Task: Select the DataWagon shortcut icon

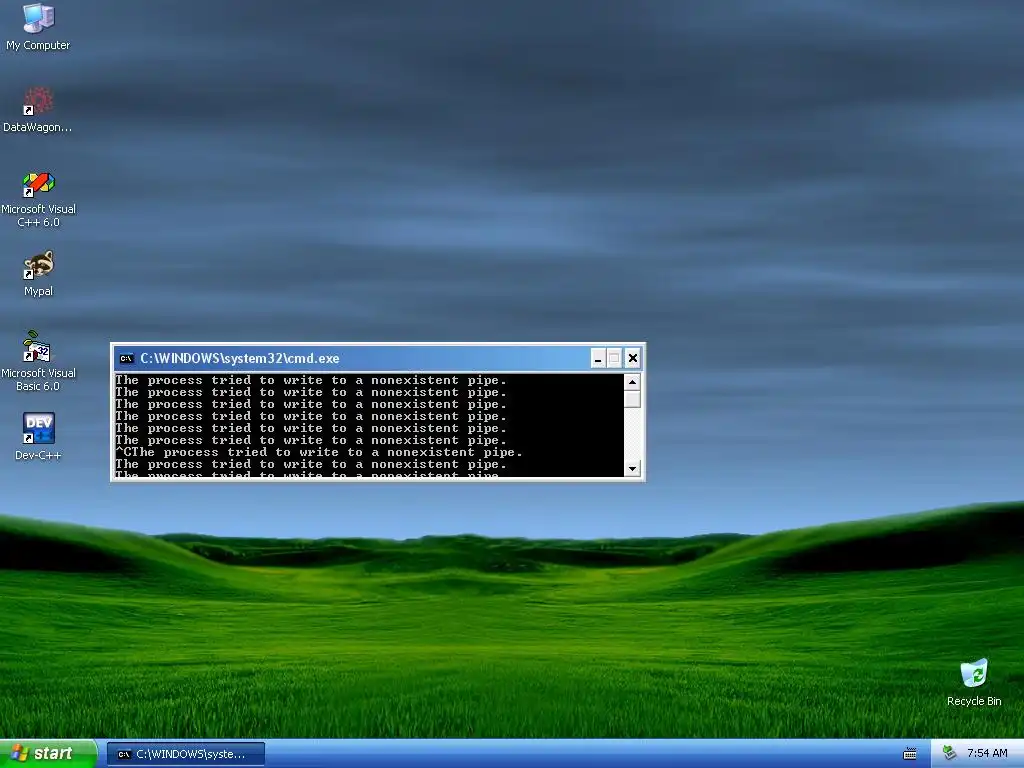Action: [x=38, y=110]
